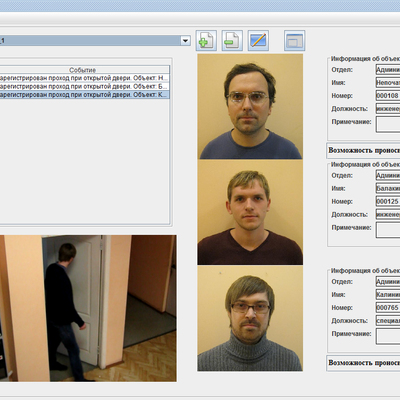This screenshot has height=400, width=400.
Task: Select the highlighted event row ending Объект: К
Action: pos(85,95)
